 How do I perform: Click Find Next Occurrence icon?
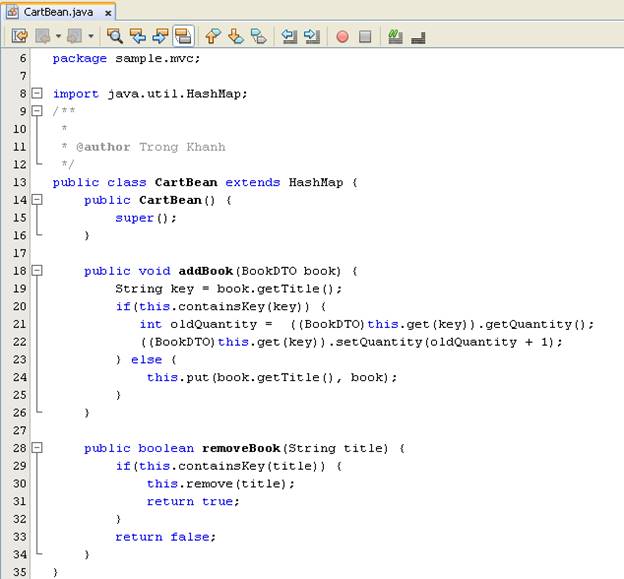point(160,36)
